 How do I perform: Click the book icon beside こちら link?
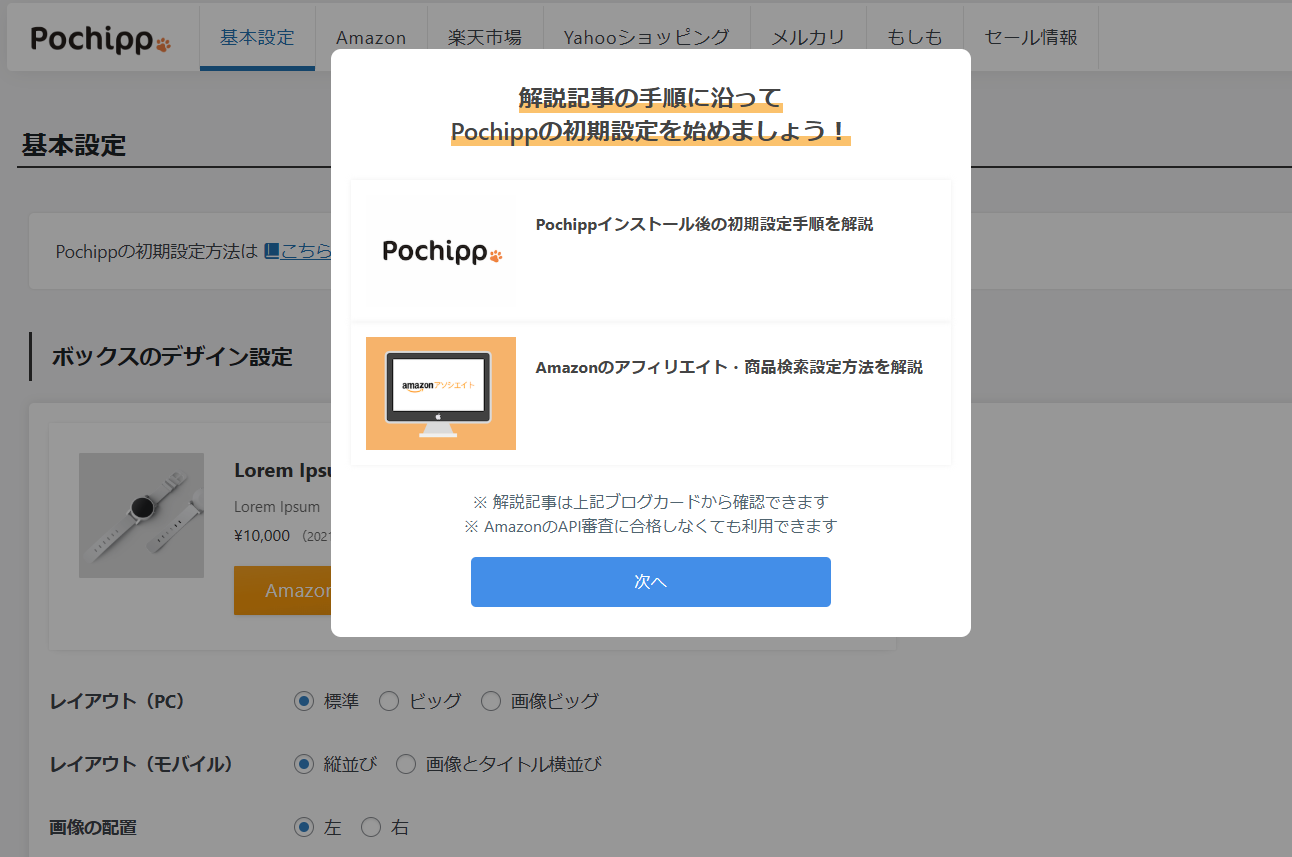click(271, 252)
